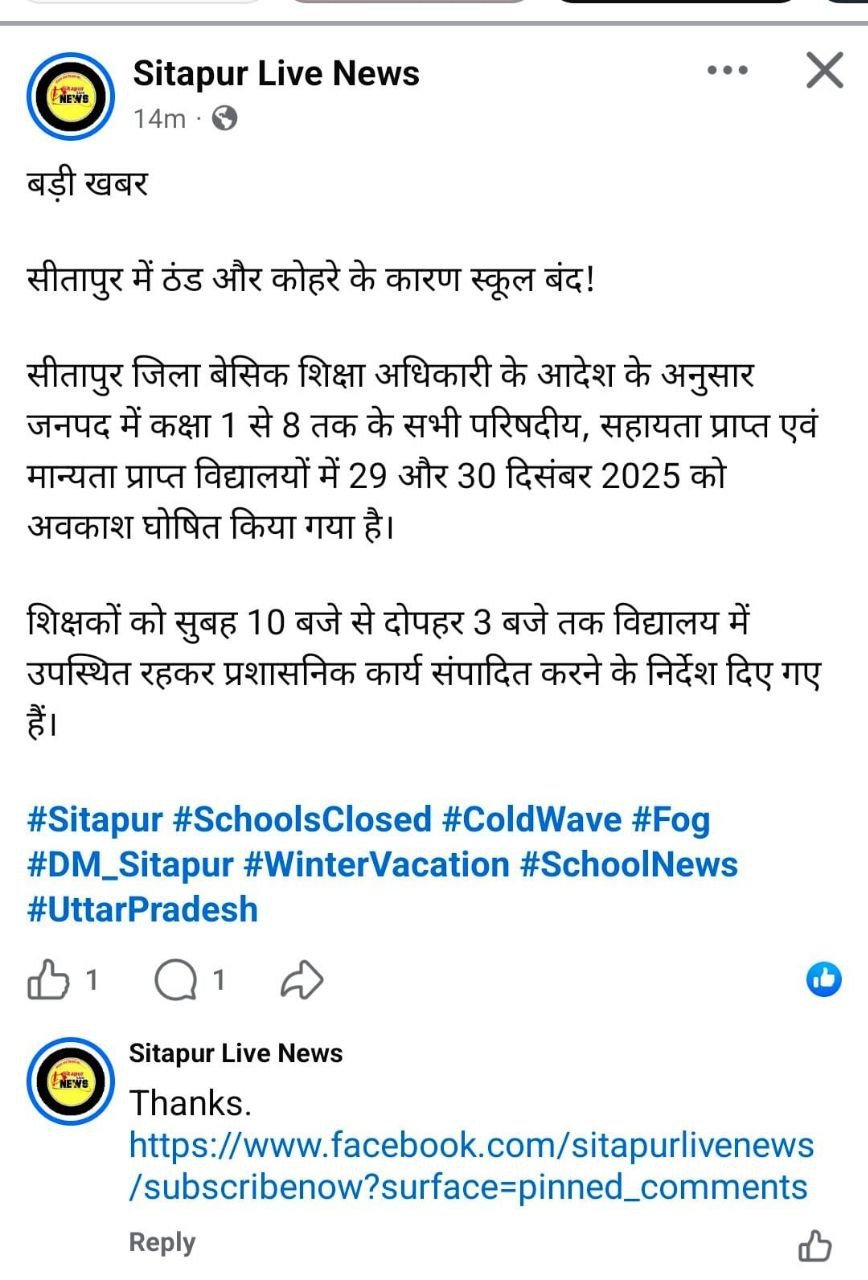This screenshot has width=868, height=1280.
Task: Close the post with the X icon
Action: tap(824, 71)
